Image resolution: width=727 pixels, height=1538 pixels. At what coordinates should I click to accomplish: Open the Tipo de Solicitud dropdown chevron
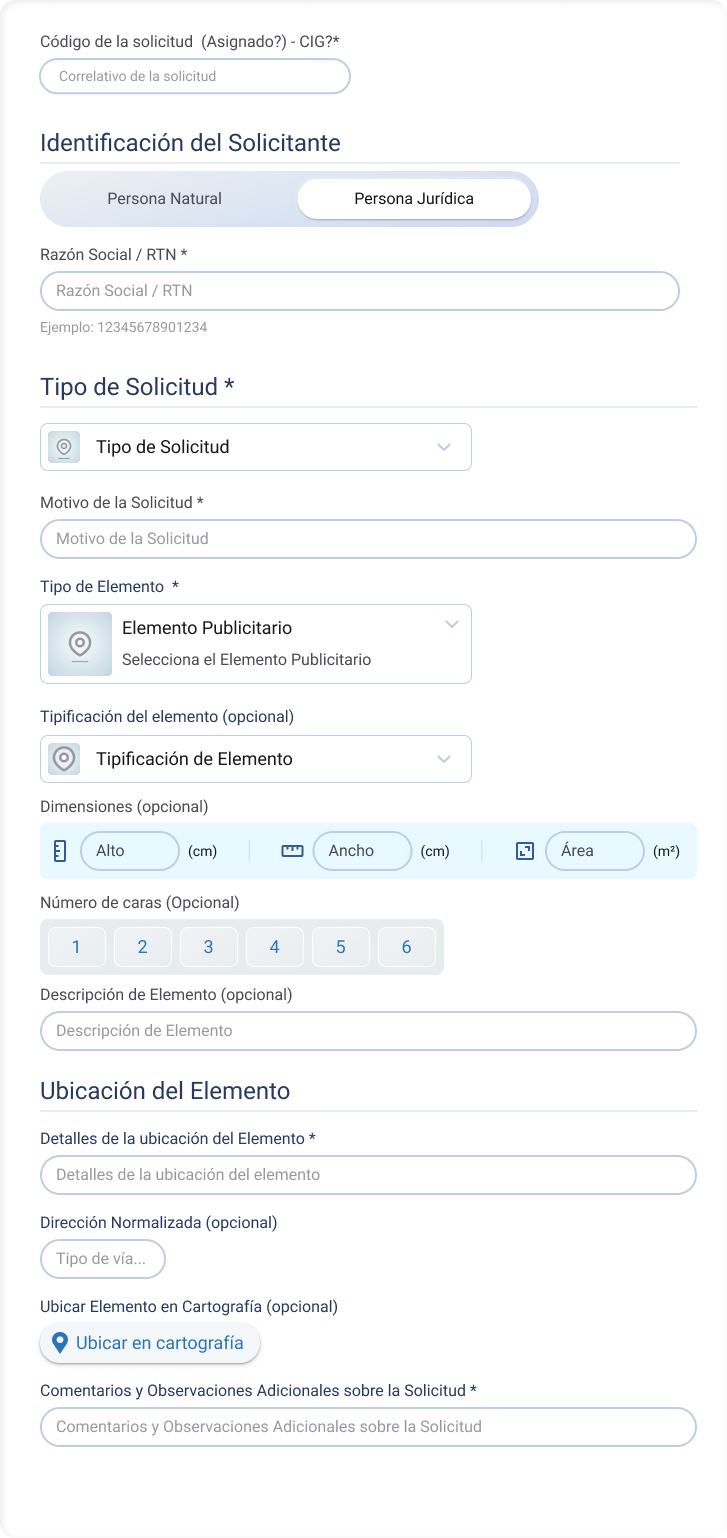[x=446, y=447]
